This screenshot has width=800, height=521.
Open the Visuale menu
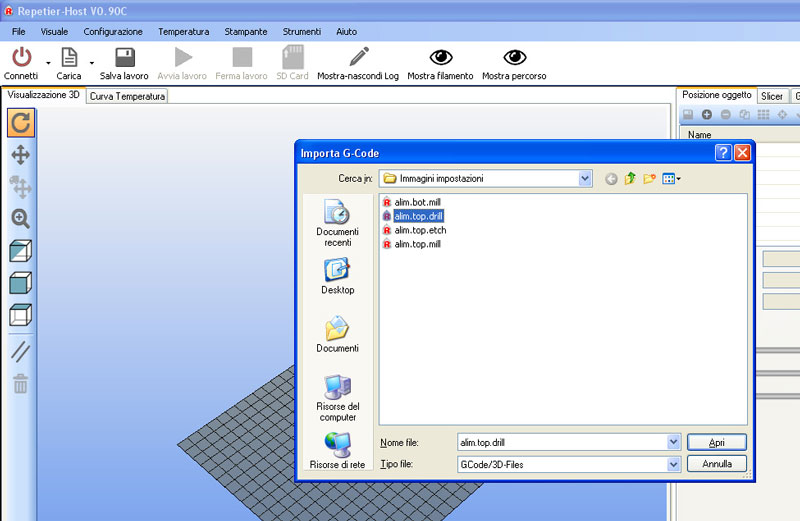54,32
